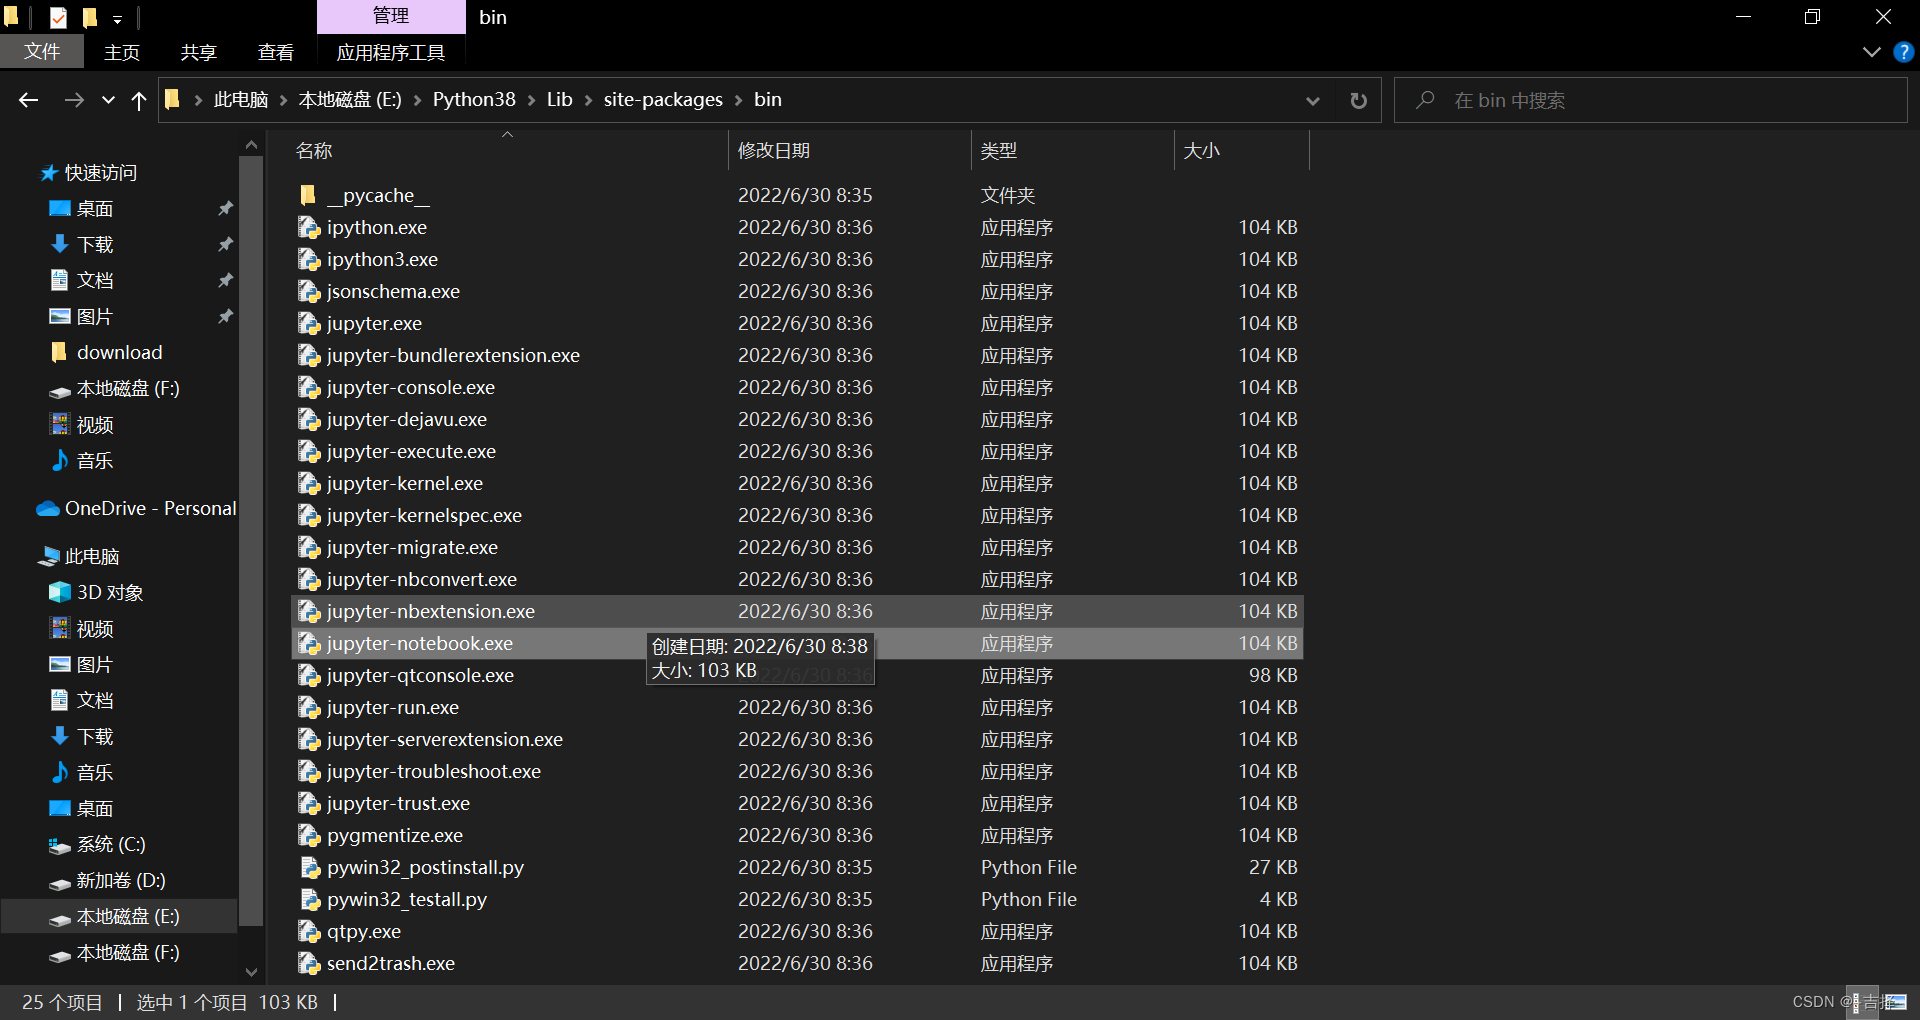This screenshot has width=1920, height=1020.
Task: Select jupyter-console.exe file icon
Action: [x=309, y=387]
